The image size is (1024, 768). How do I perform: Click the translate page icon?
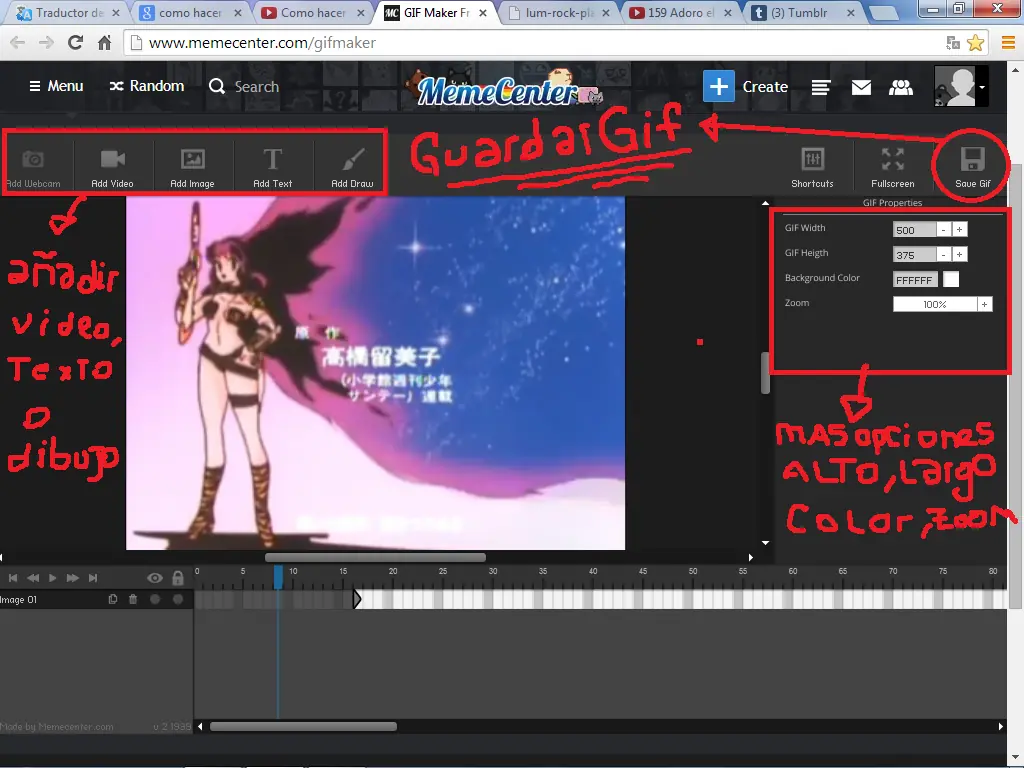pos(953,43)
